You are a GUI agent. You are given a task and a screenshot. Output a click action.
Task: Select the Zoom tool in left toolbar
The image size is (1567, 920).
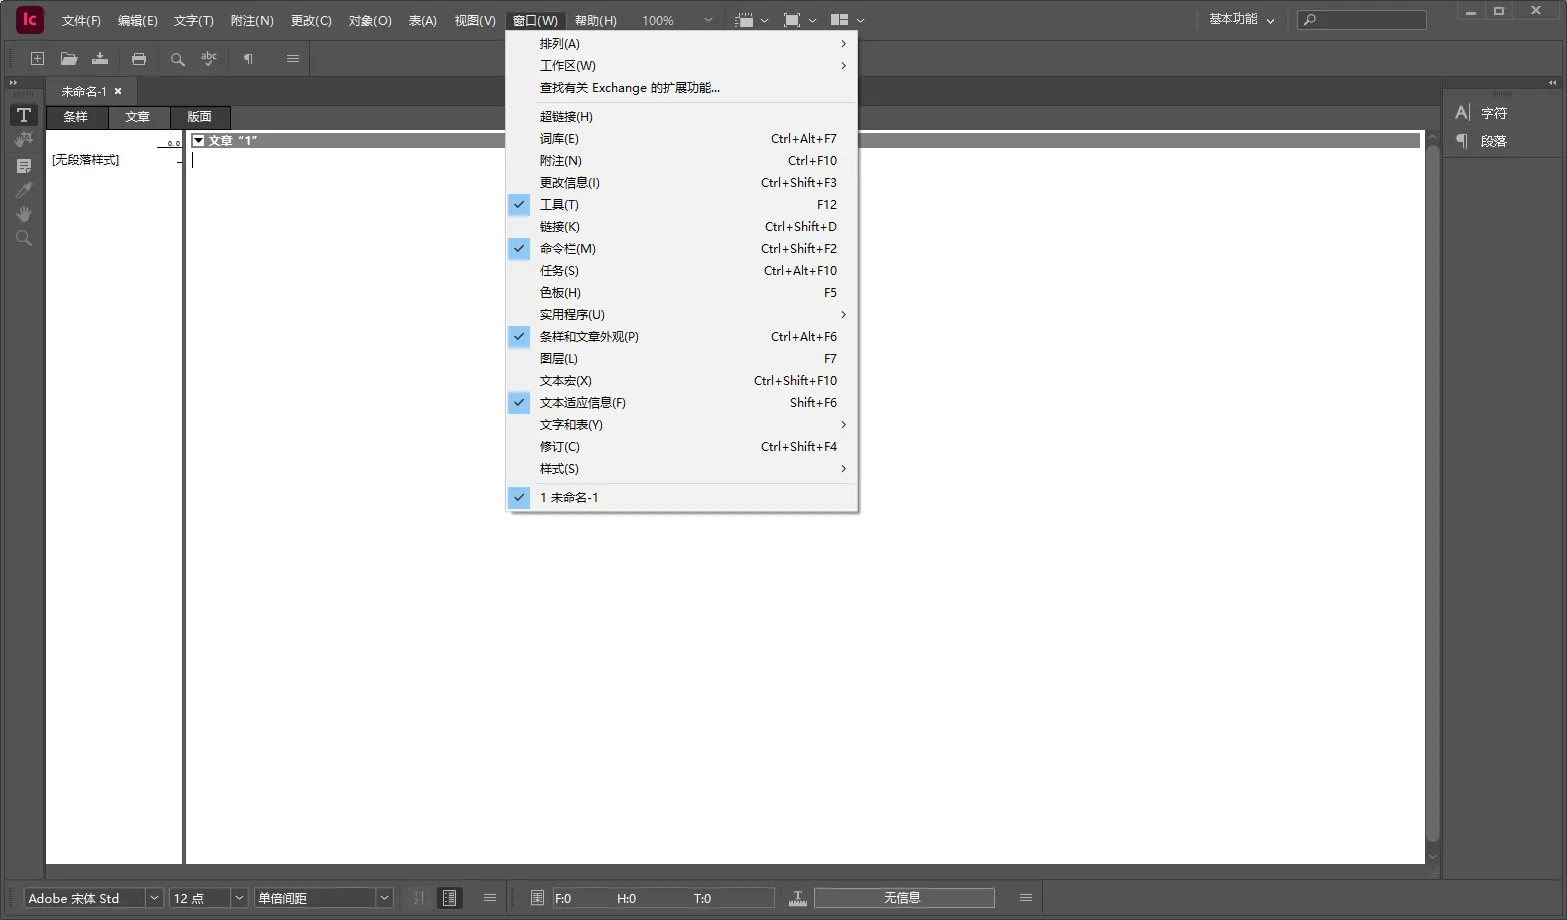(x=24, y=238)
